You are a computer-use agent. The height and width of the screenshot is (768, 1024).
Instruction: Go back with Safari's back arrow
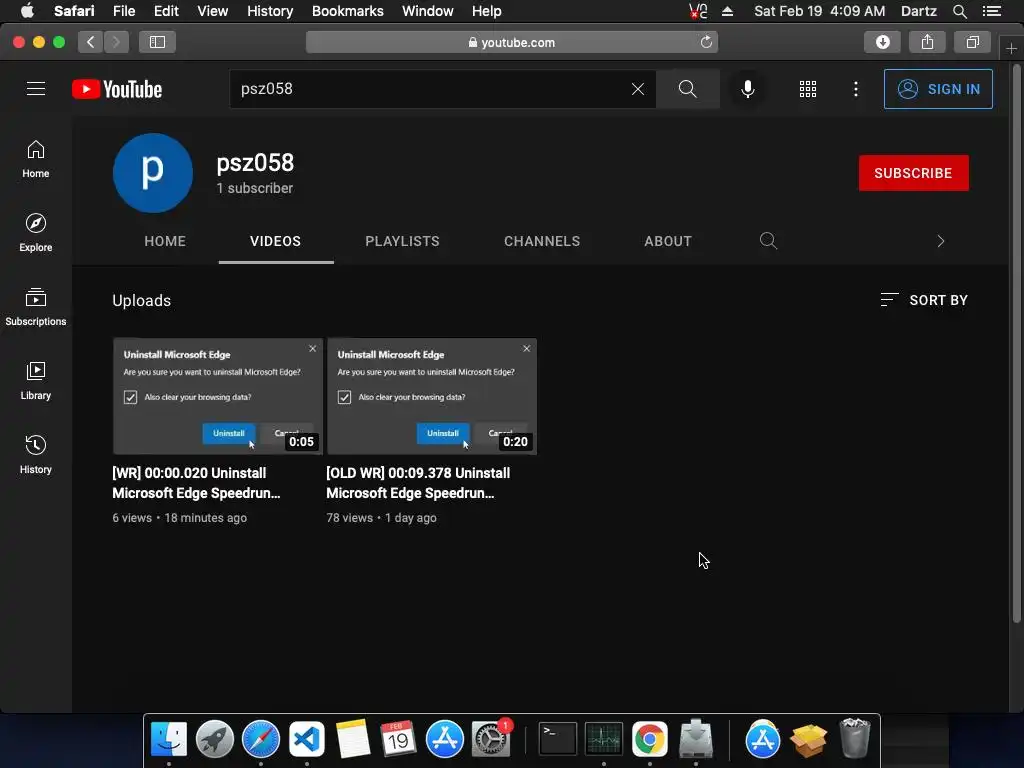(91, 42)
